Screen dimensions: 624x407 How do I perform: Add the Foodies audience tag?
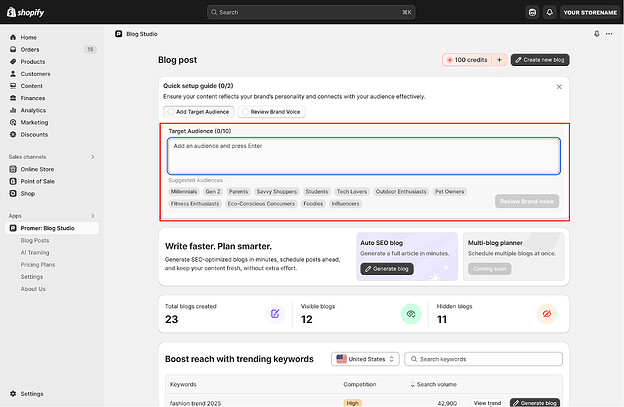pos(313,204)
